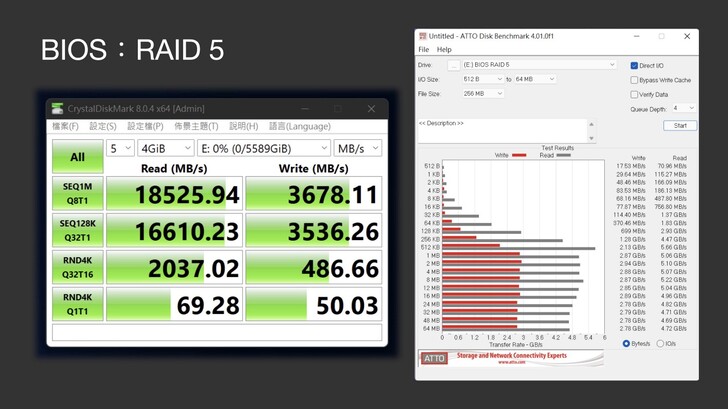The width and height of the screenshot is (728, 409).
Task: Open the Help menu in ATTO
Action: click(444, 49)
